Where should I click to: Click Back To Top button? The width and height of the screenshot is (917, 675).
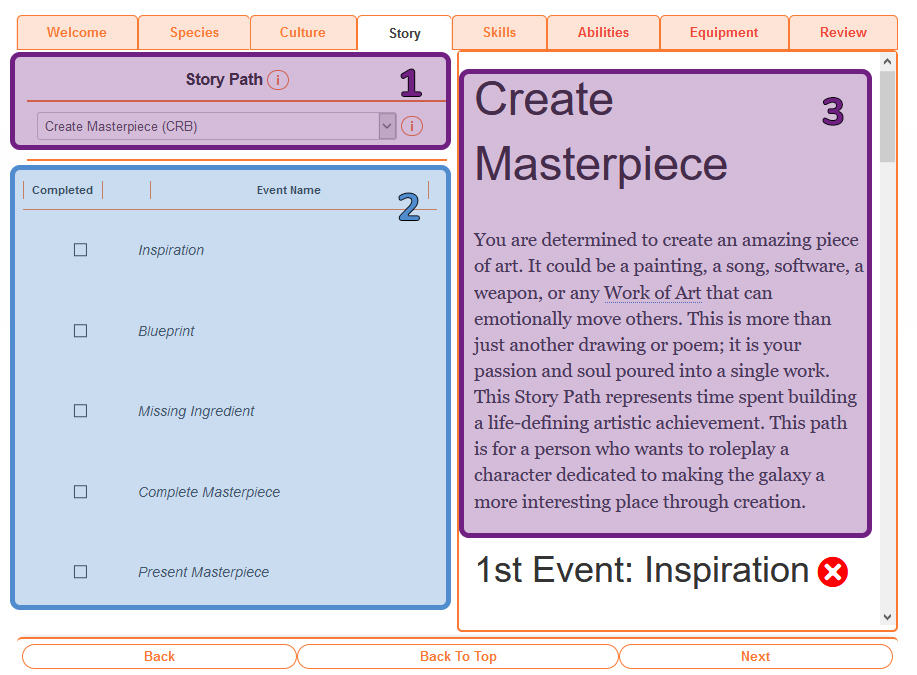[458, 656]
